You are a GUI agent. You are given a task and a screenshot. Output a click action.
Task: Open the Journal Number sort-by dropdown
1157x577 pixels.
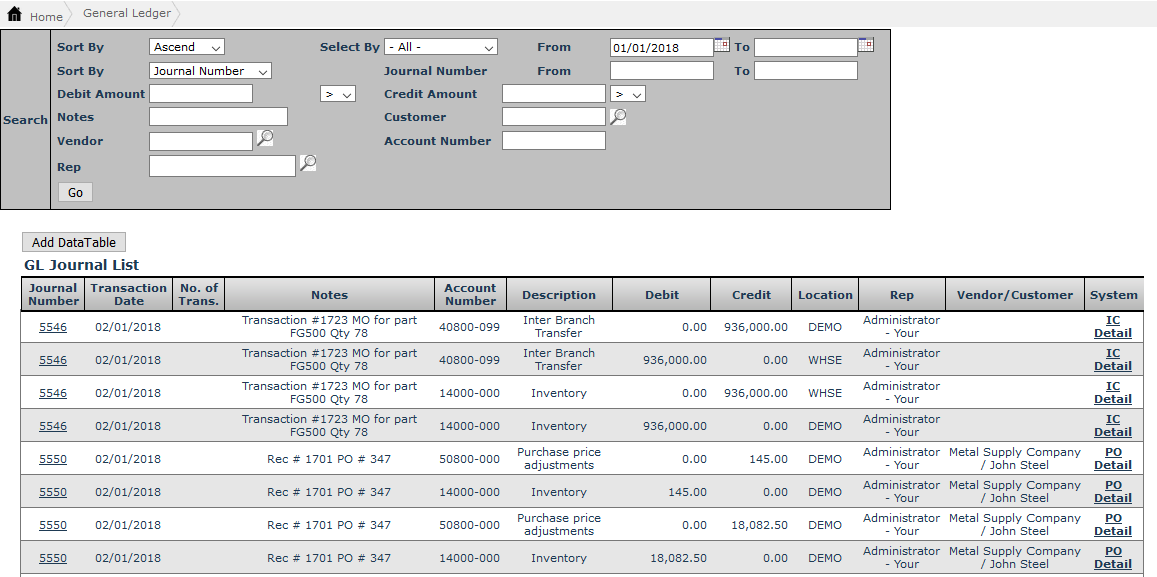(x=210, y=71)
